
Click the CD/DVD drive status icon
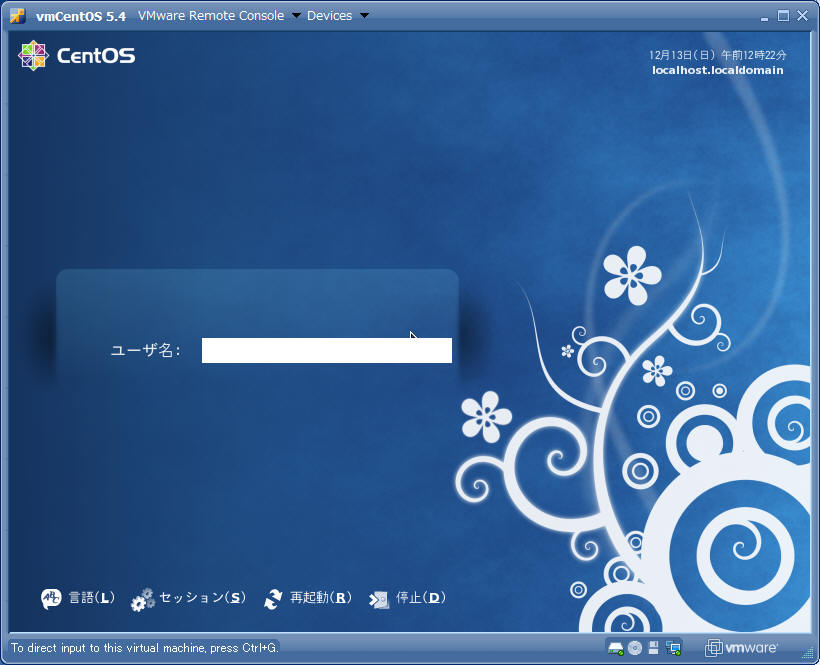tap(635, 648)
